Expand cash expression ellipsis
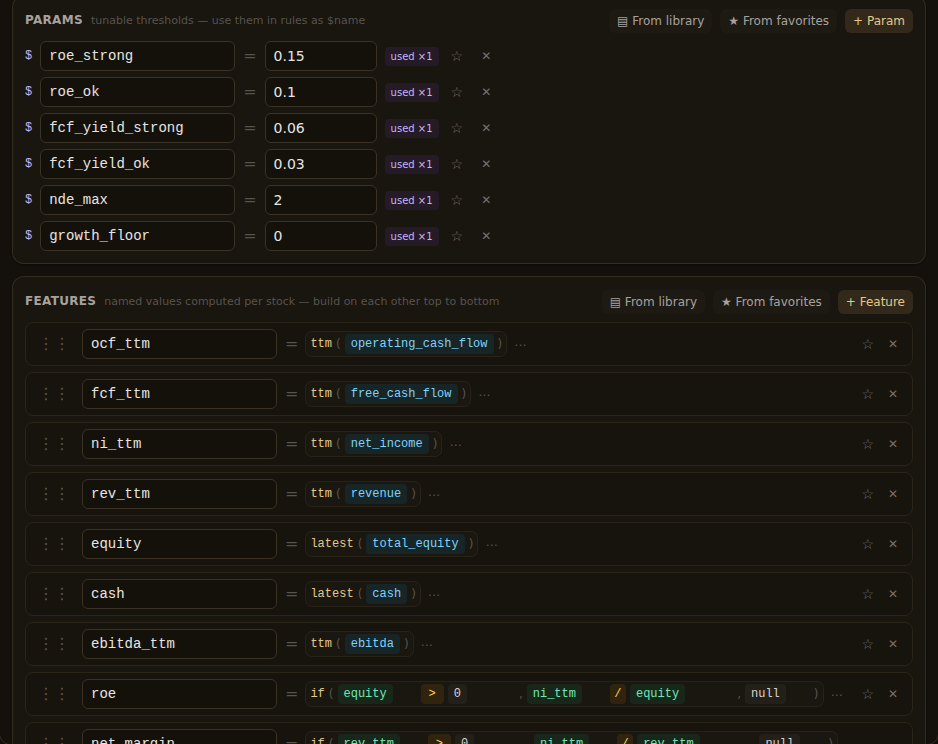The image size is (938, 744). 434,594
